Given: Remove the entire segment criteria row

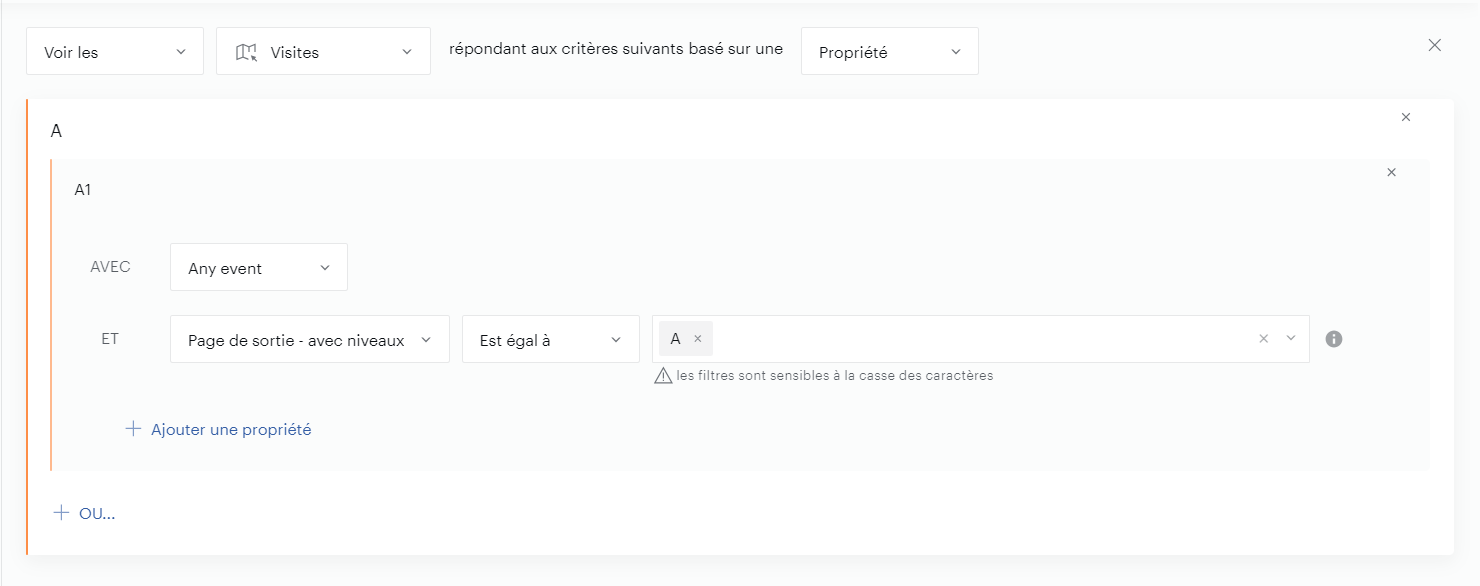Looking at the screenshot, I should [1435, 45].
